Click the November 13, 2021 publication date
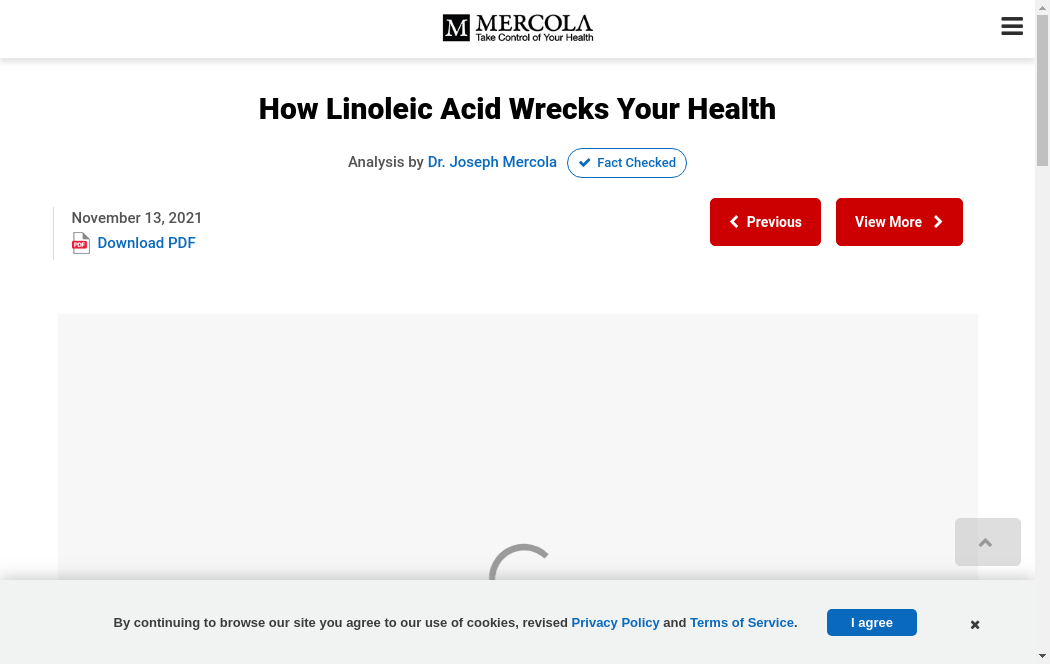The width and height of the screenshot is (1050, 664). coord(137,218)
